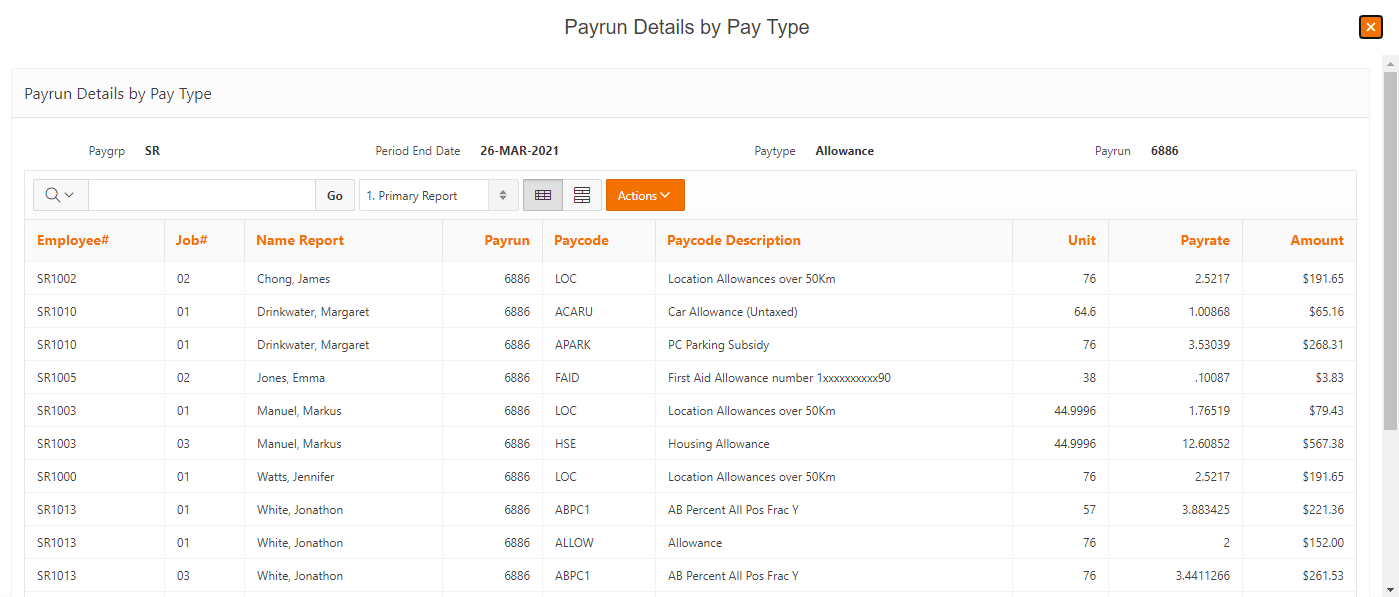Sort by the Amount column header

point(1317,240)
